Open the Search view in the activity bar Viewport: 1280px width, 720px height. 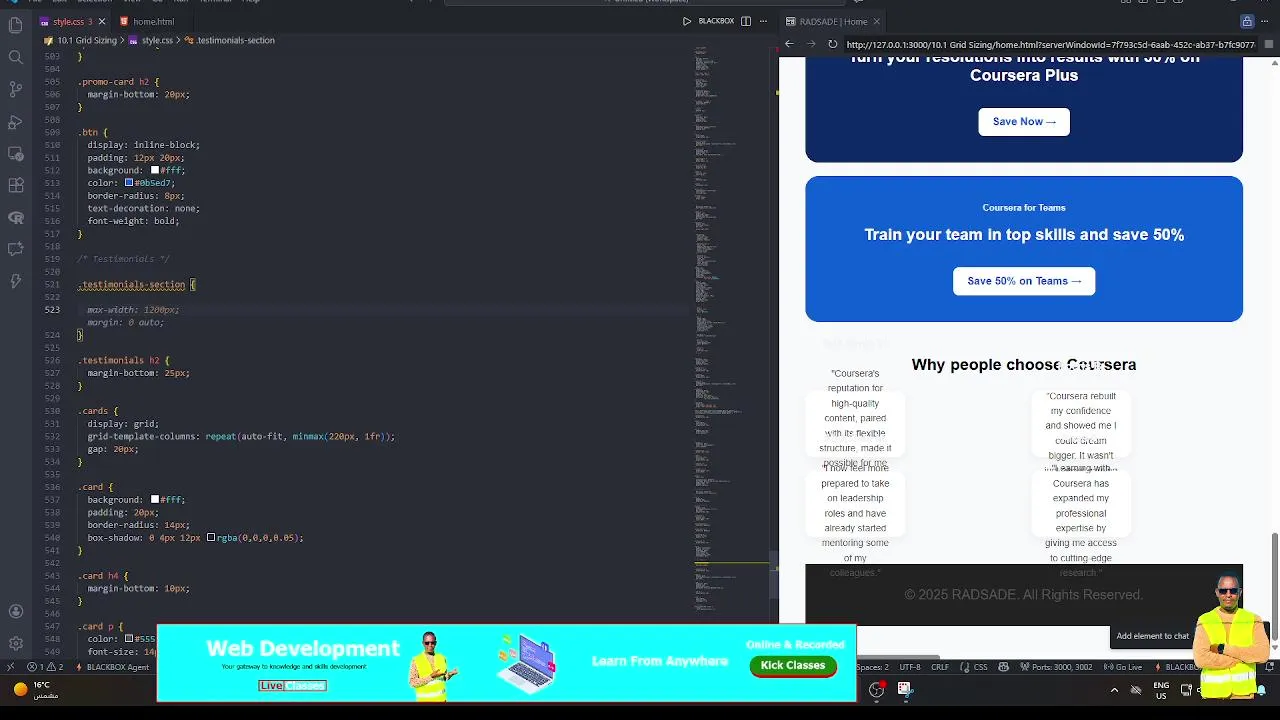coord(15,57)
